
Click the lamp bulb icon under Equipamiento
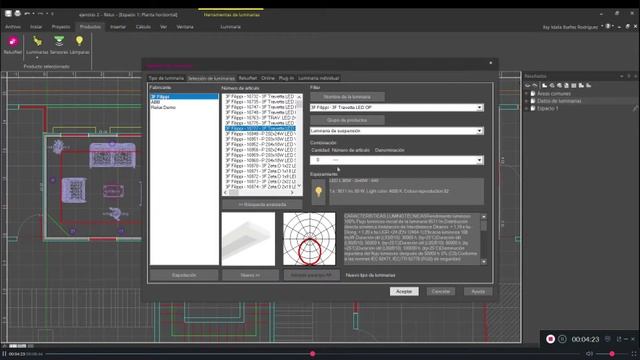pyautogui.click(x=318, y=191)
